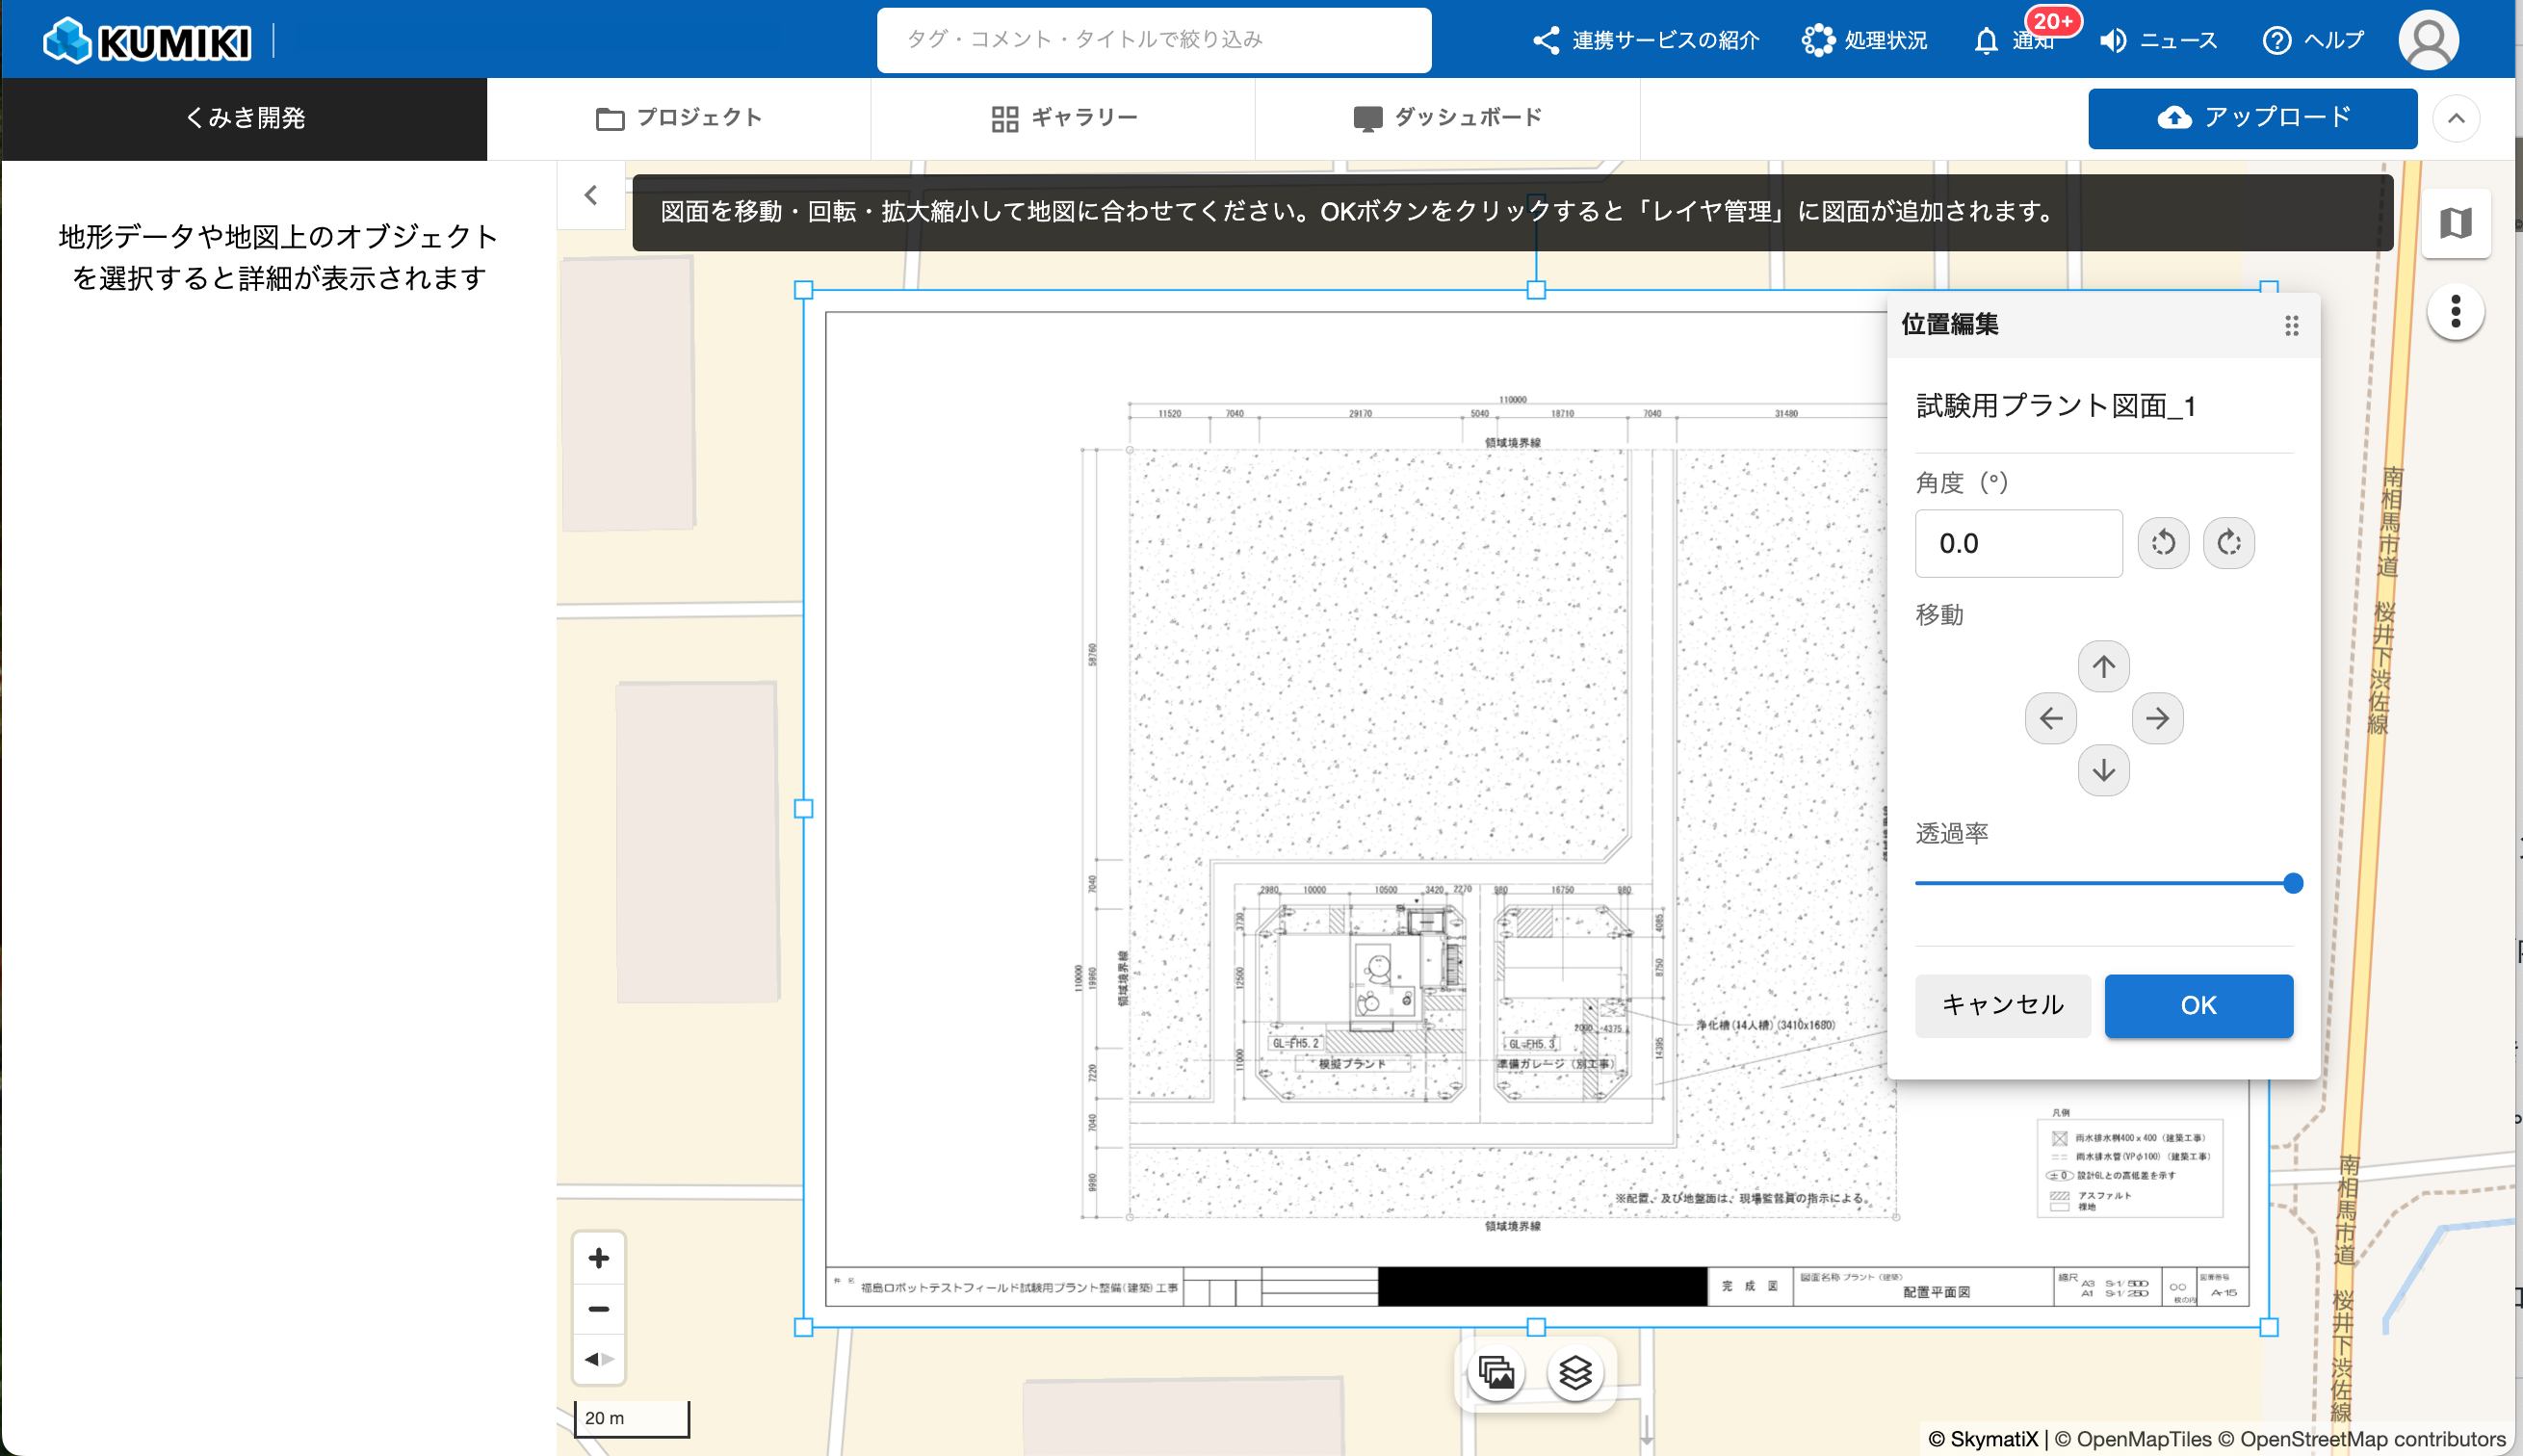Viewport: 2523px width, 1456px height.
Task: Switch to the ギャラリー tab
Action: [1064, 118]
